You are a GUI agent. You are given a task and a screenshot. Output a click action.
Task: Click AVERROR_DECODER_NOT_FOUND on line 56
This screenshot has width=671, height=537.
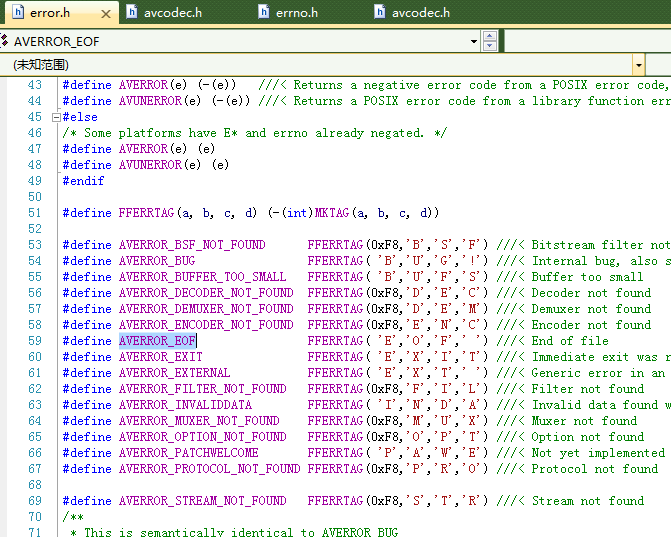coord(206,293)
